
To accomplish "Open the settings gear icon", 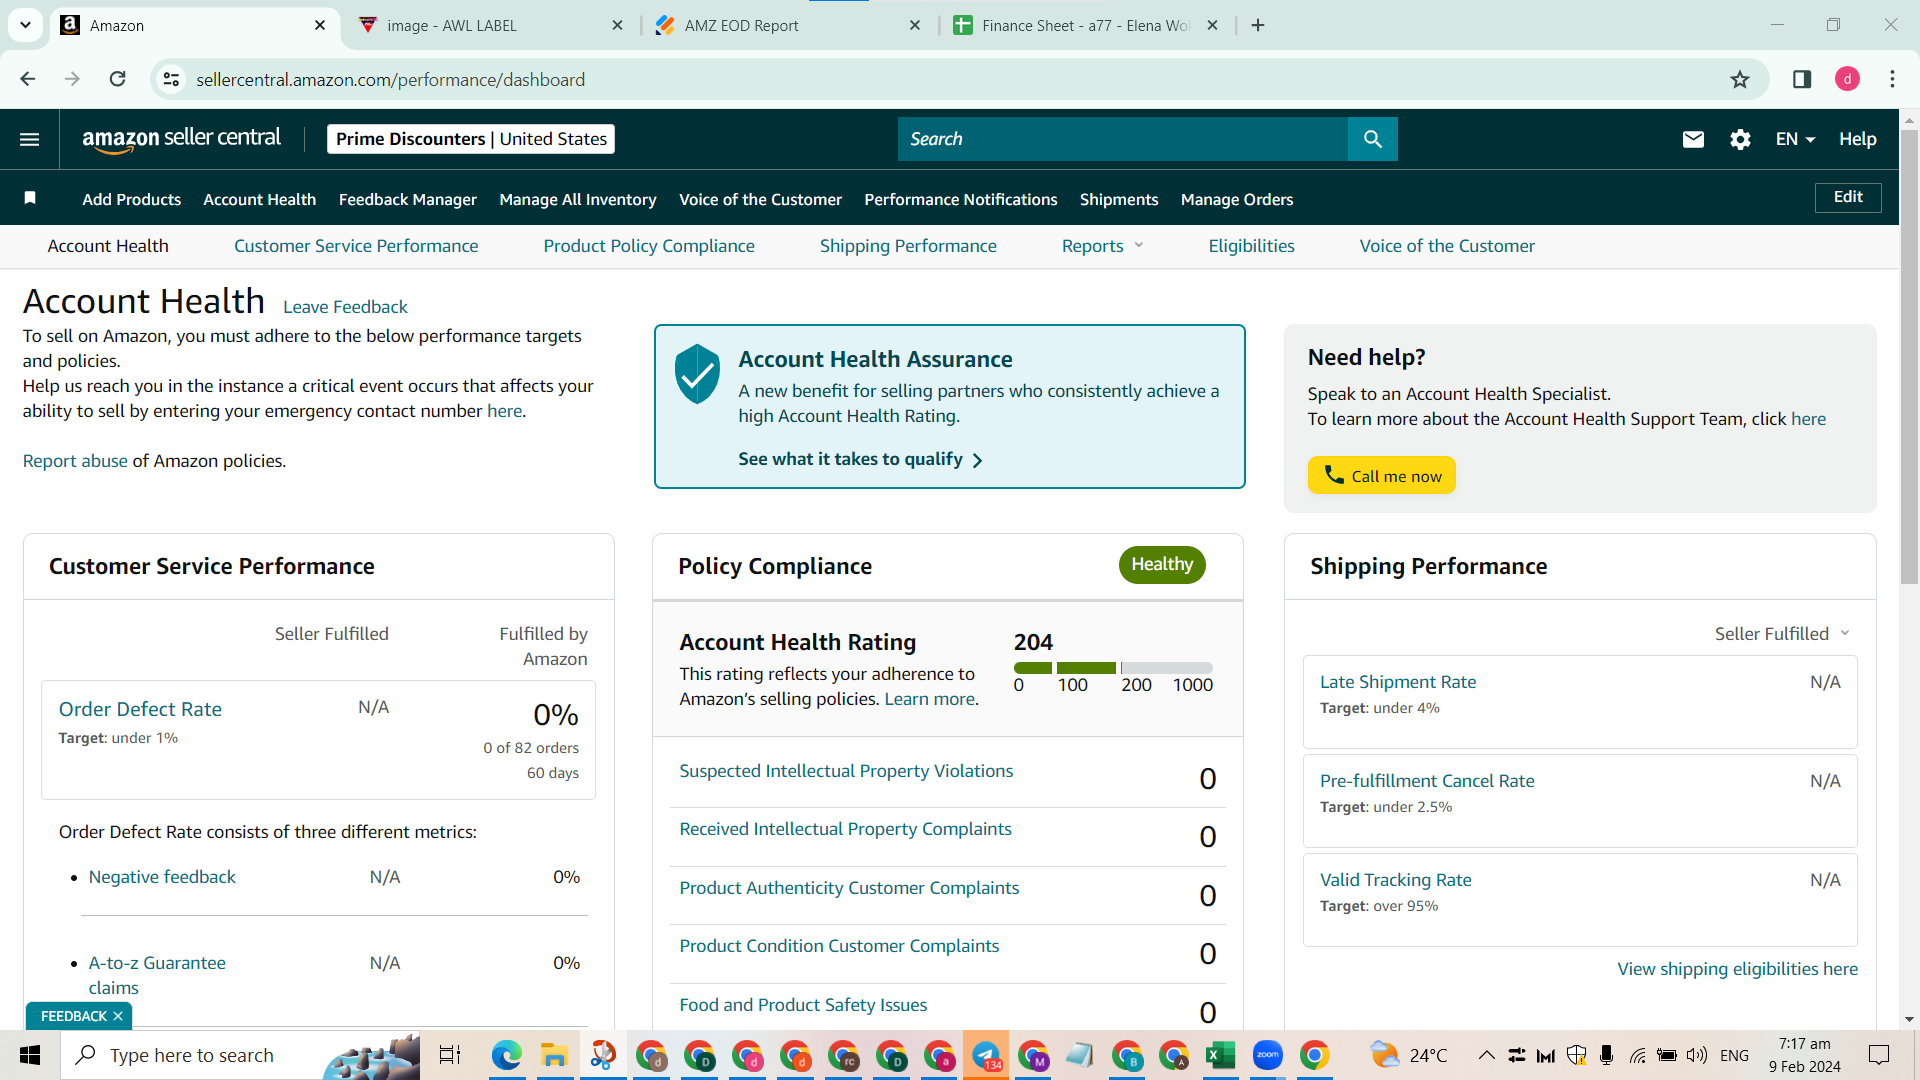I will point(1740,139).
